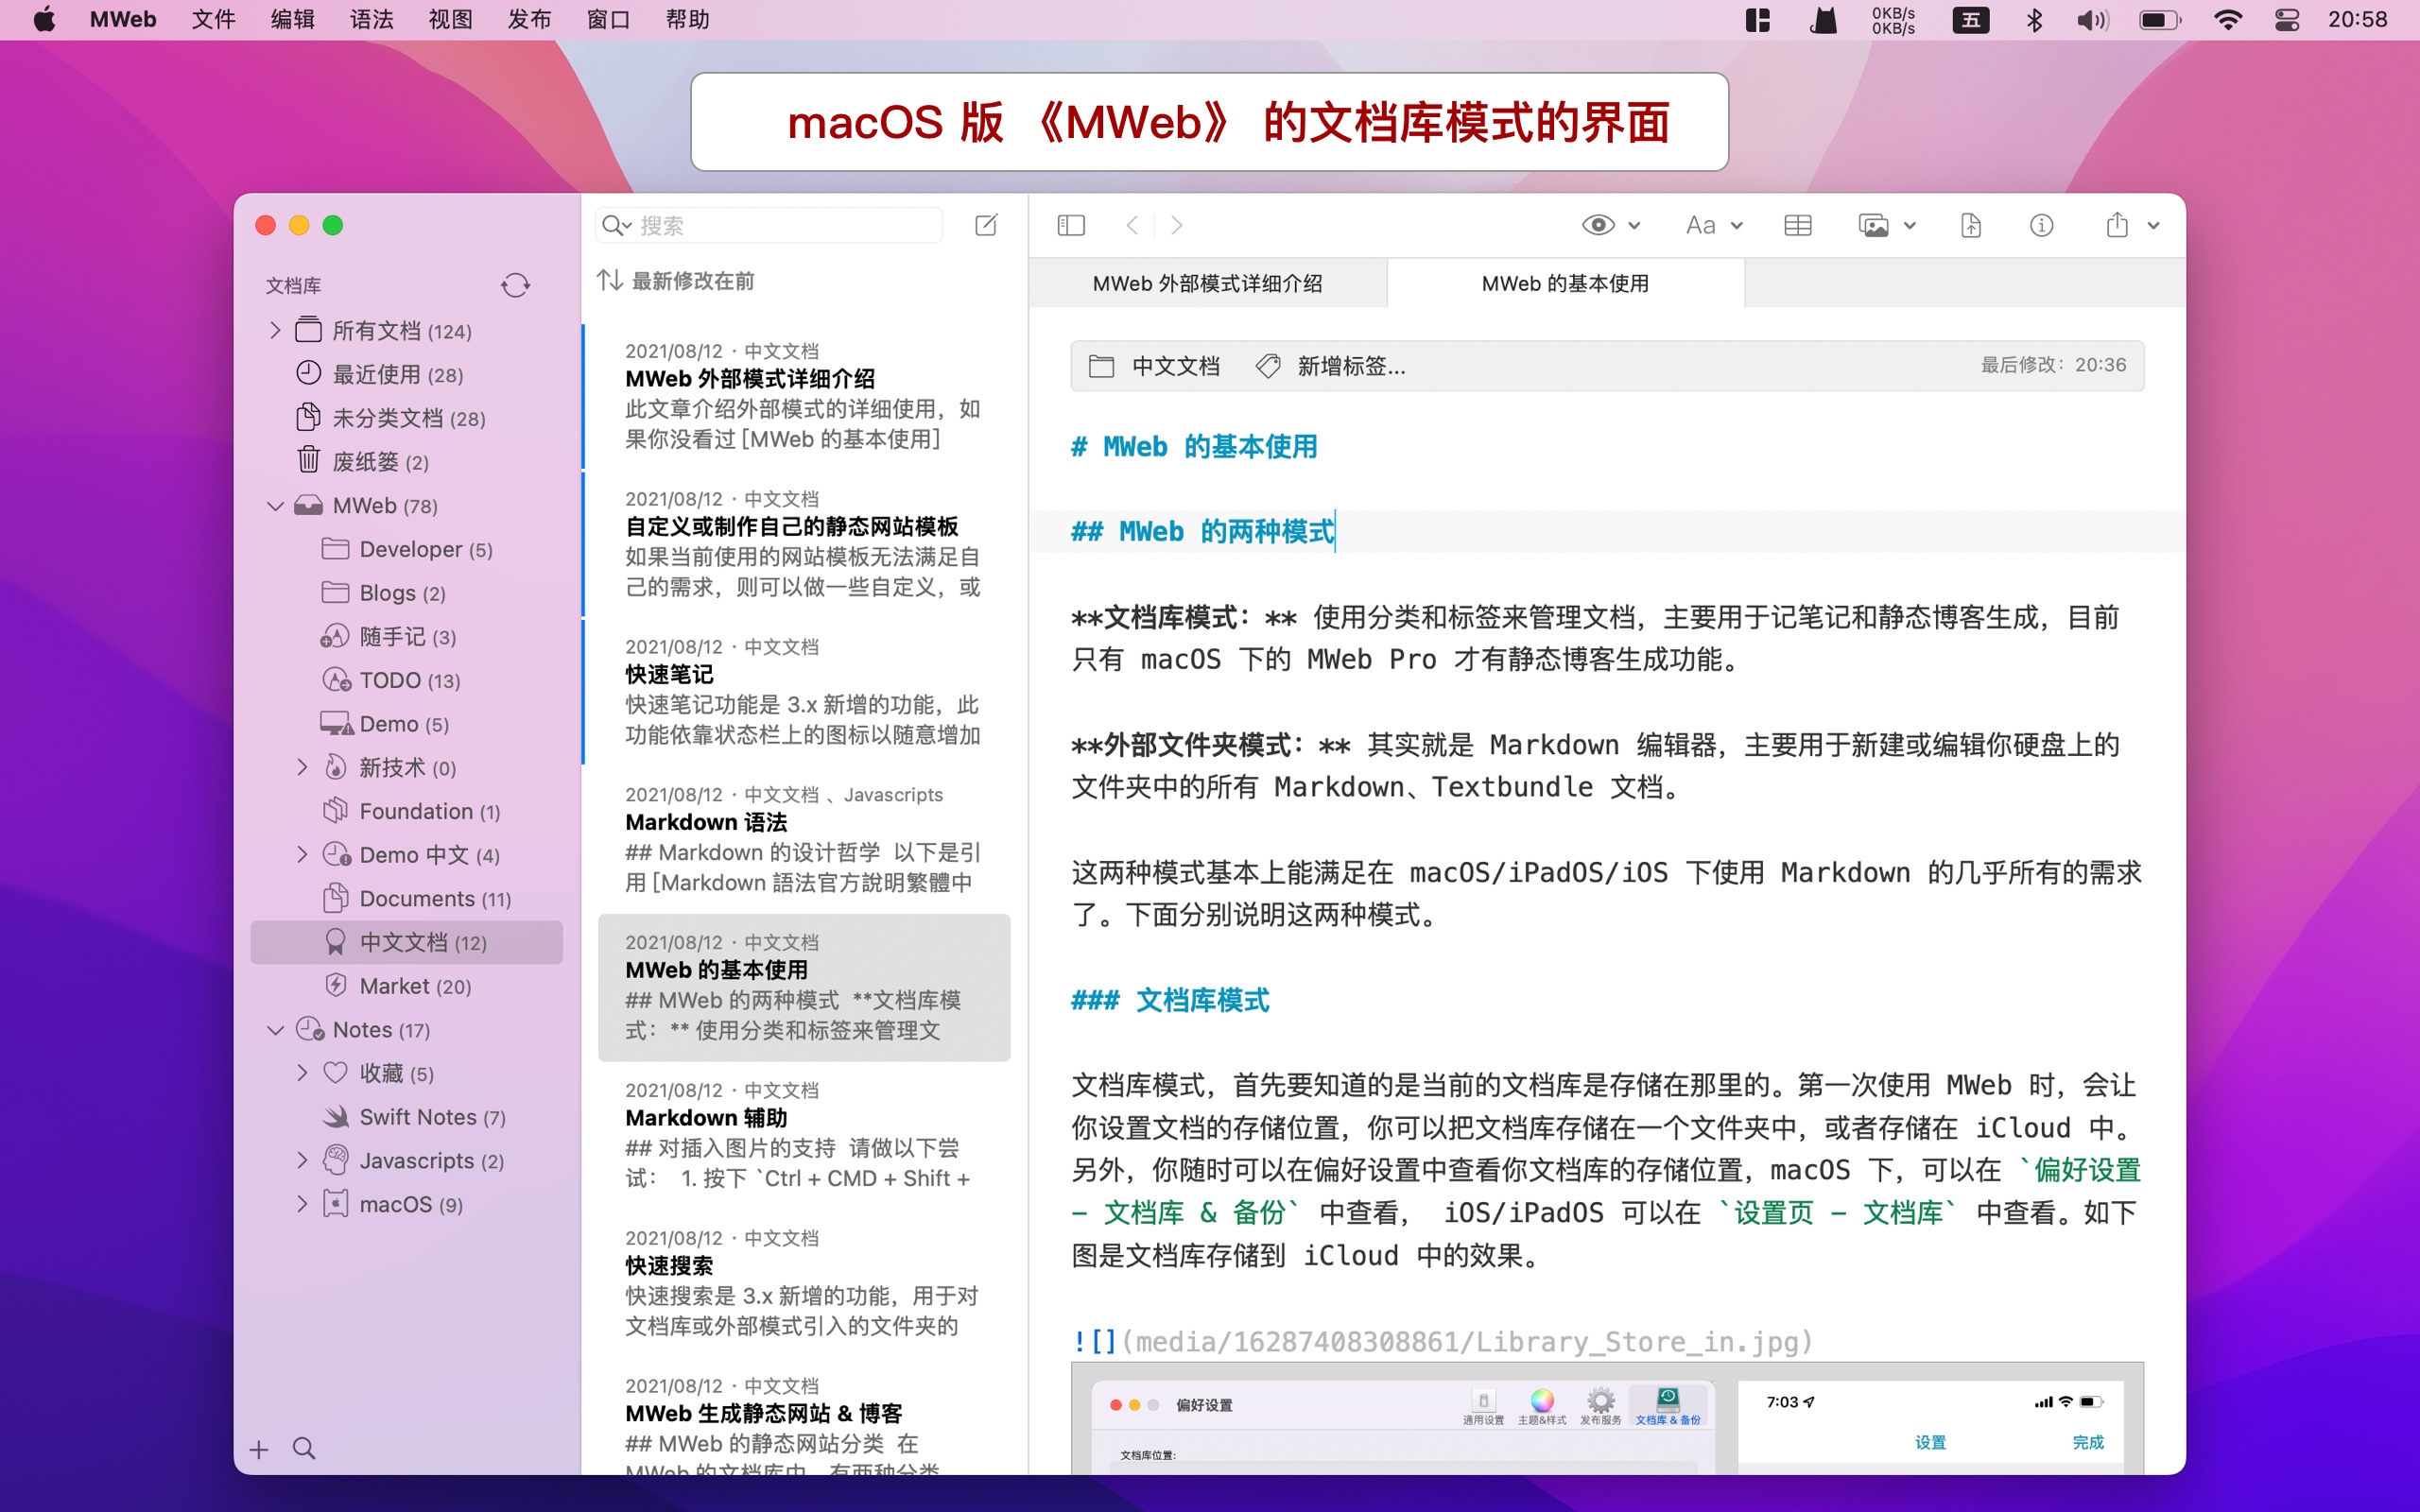This screenshot has height=1512, width=2420.
Task: Insert a table with the table icon
Action: 1798,225
